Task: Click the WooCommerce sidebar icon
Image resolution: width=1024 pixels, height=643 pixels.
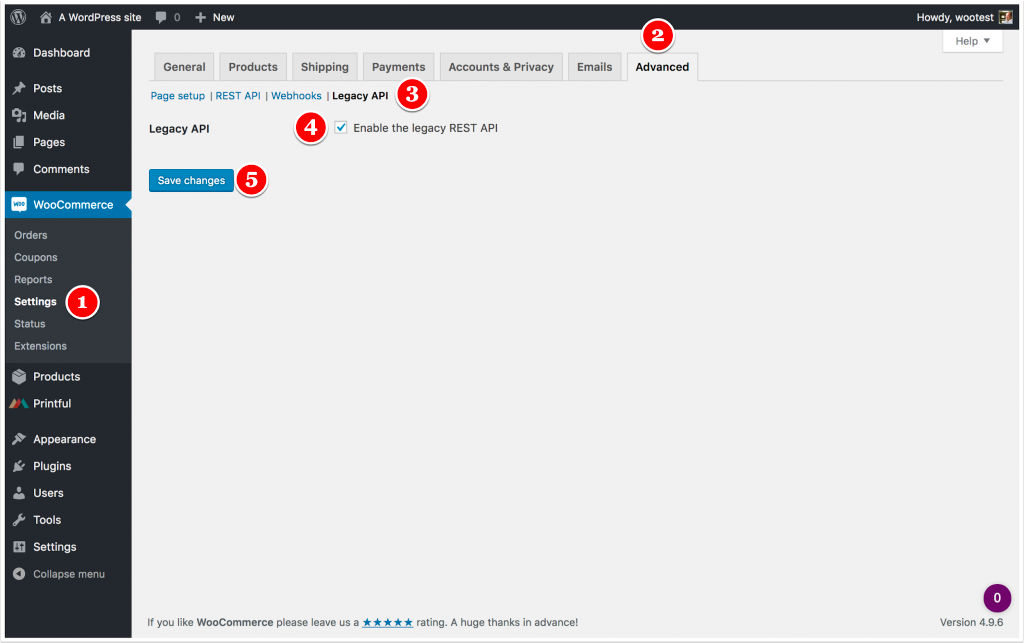Action: (18, 205)
